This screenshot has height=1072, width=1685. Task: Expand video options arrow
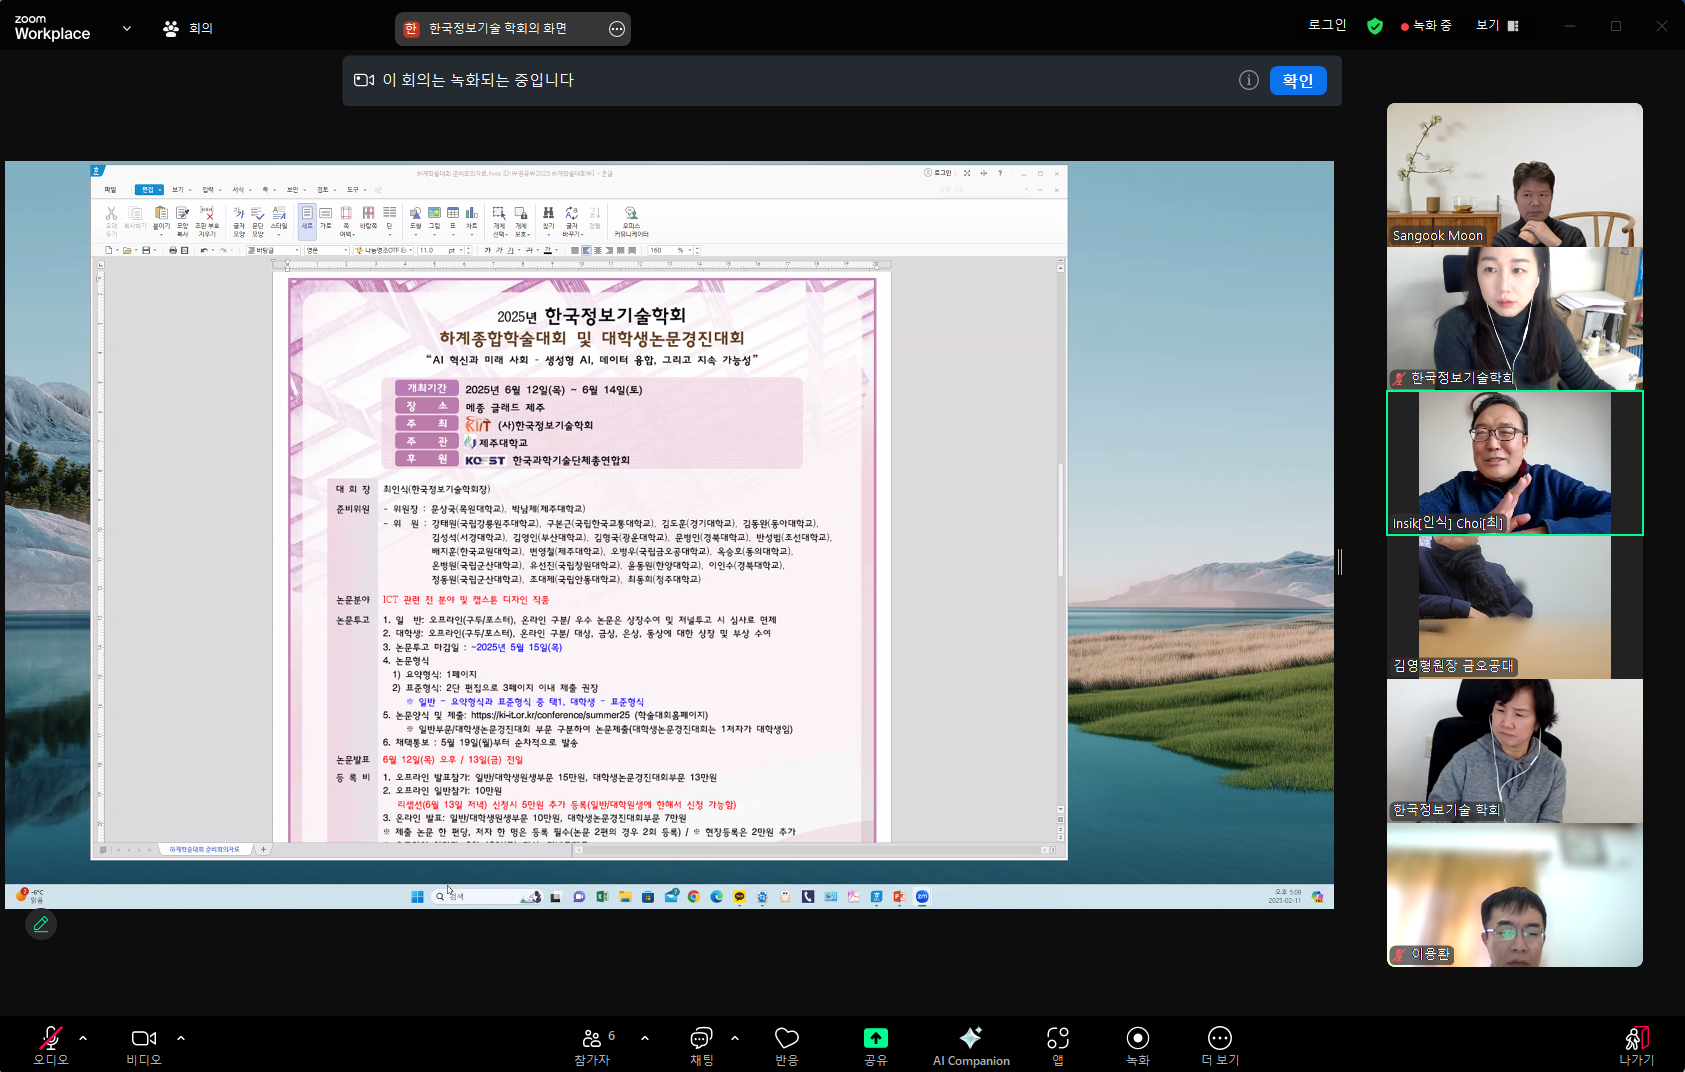(x=181, y=1038)
